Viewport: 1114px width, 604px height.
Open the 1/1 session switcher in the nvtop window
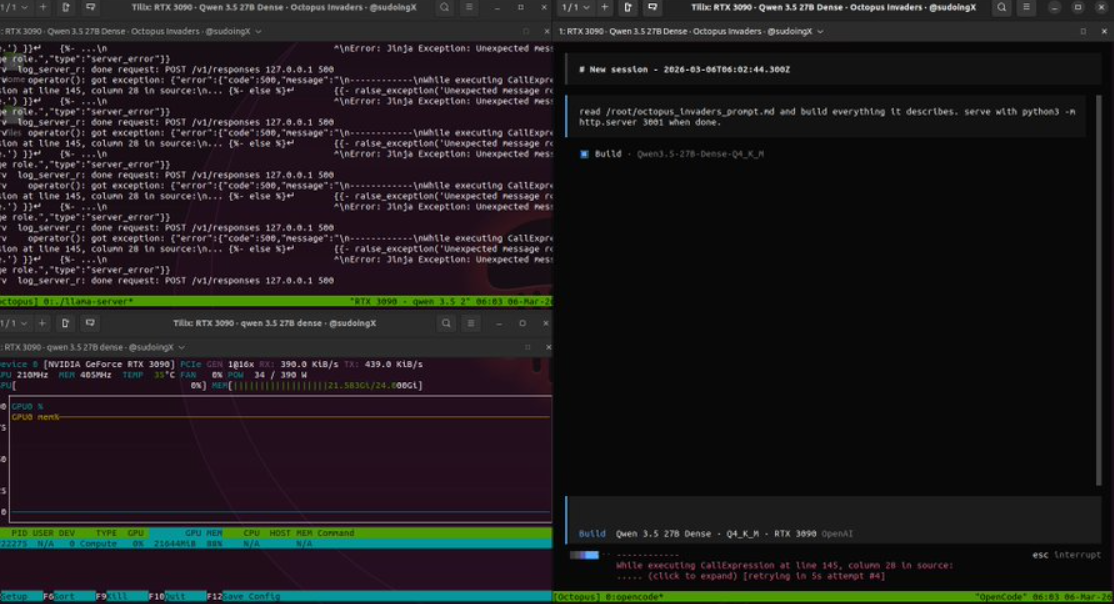14,323
